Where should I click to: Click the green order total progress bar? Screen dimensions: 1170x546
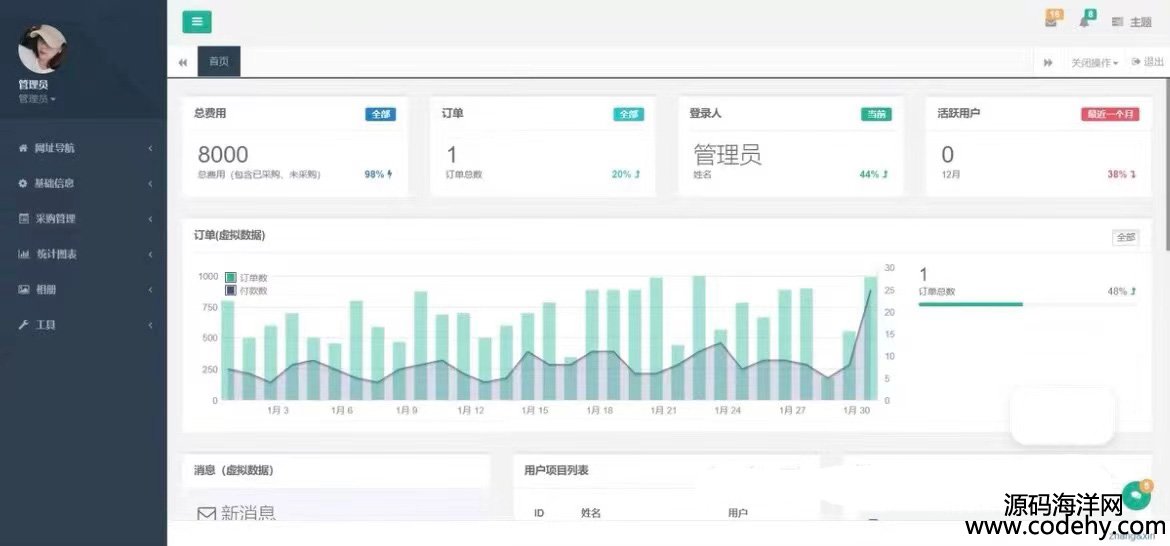pos(970,304)
